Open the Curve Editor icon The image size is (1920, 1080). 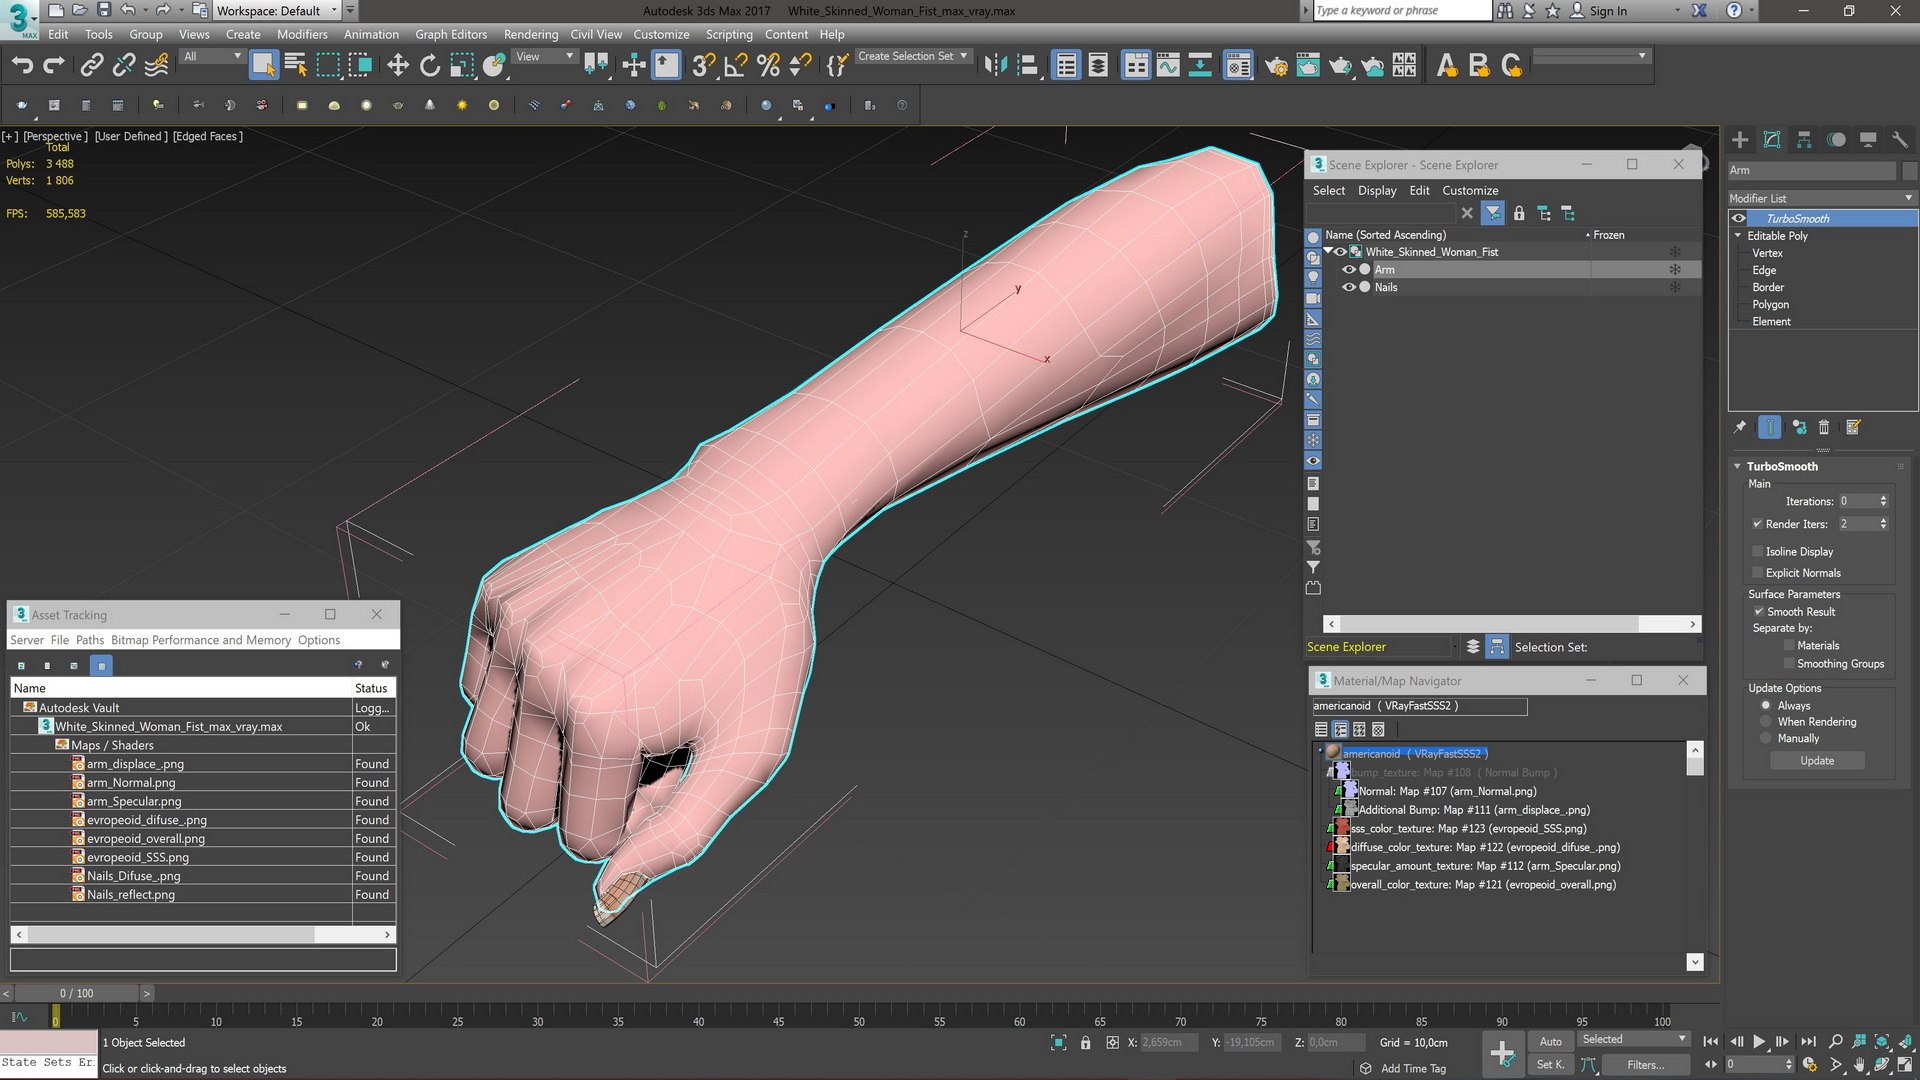[1168, 66]
